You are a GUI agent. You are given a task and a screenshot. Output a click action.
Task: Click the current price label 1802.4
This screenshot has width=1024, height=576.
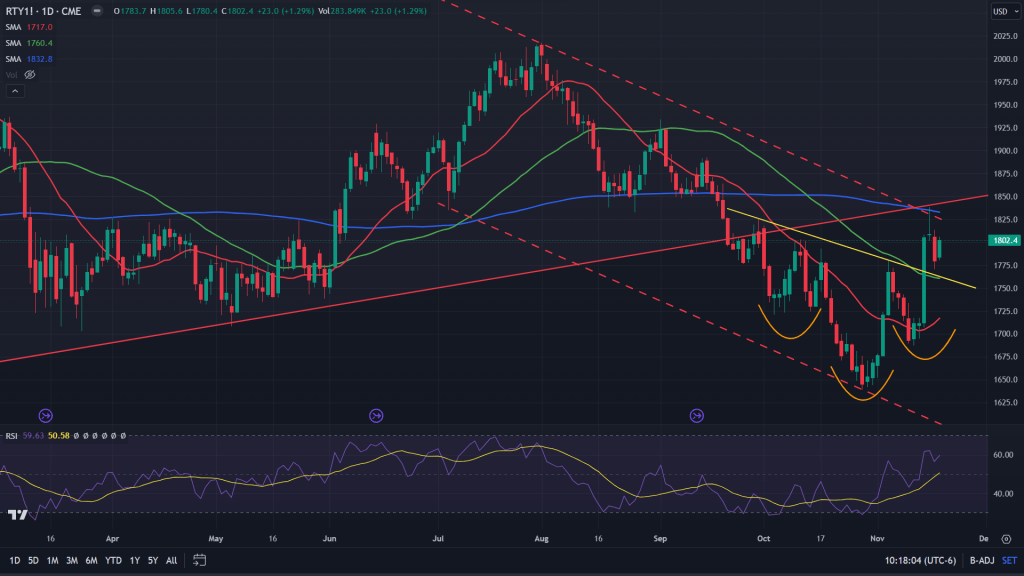tap(1001, 241)
